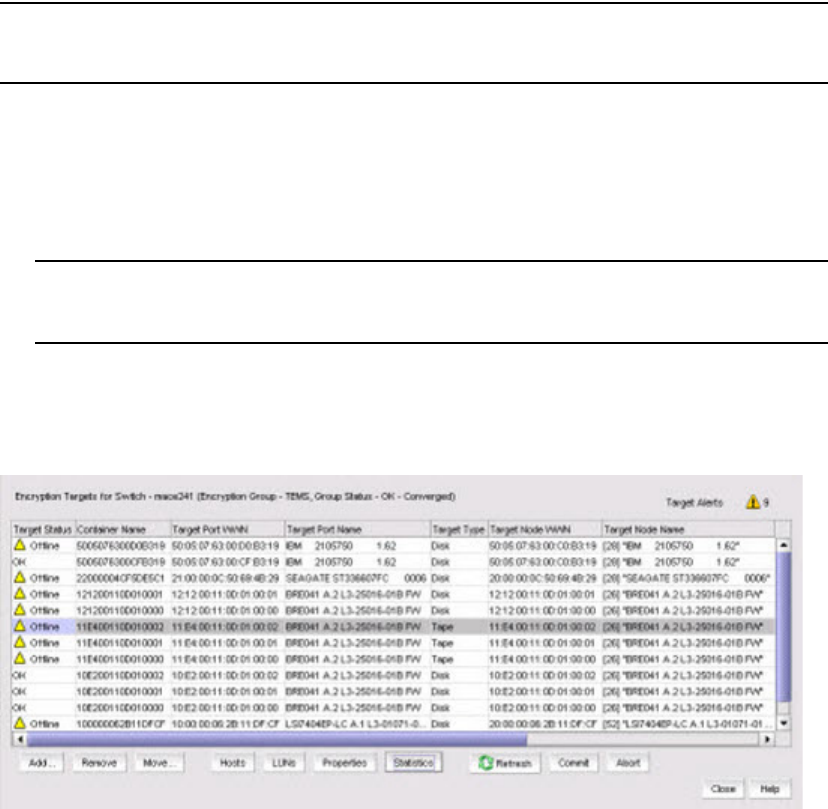828x809 pixels.
Task: Click the horizontal scrollbar left arrow
Action: coord(20,739)
